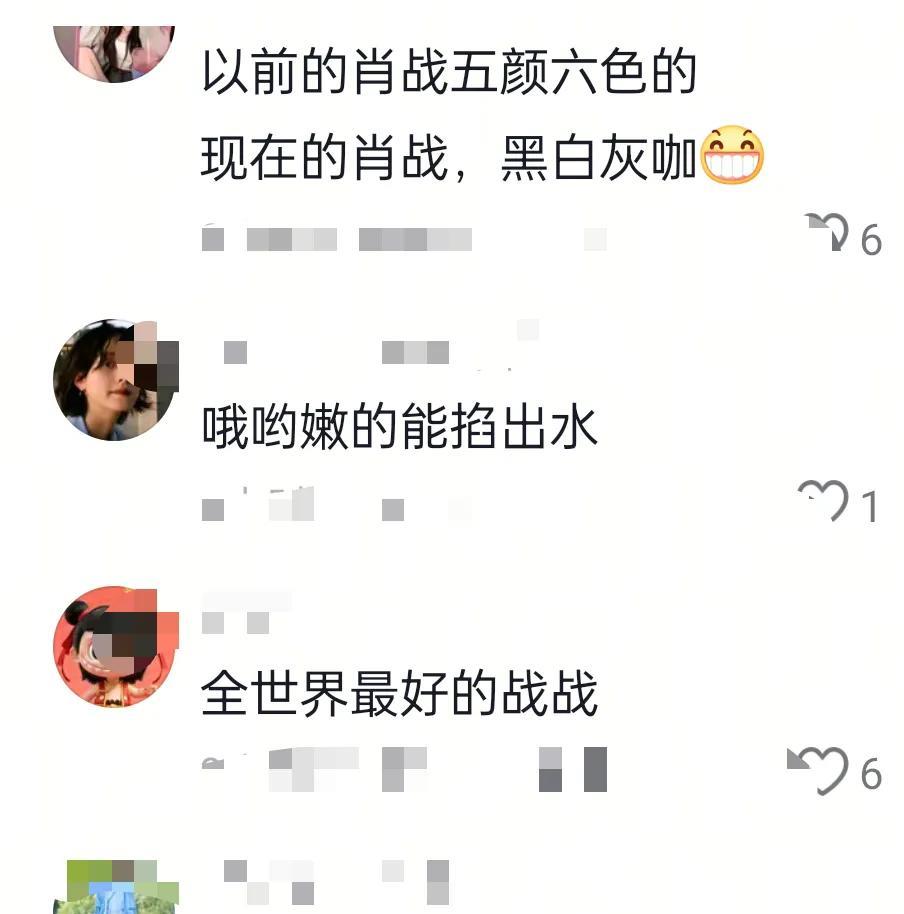Tap the blurred info line under 哦哟嫩的能掐出水

point(337,504)
